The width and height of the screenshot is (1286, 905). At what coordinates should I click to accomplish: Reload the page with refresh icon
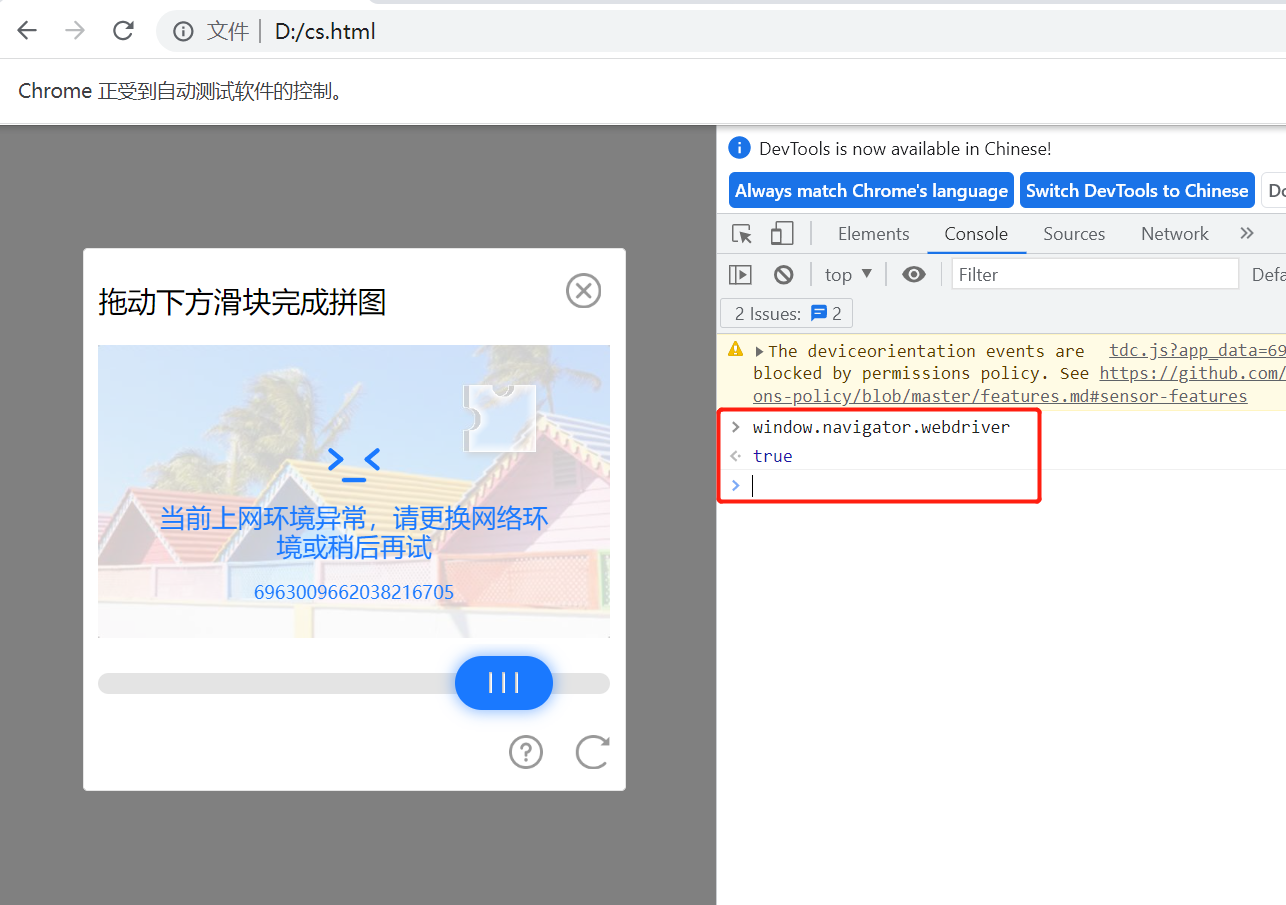(123, 31)
